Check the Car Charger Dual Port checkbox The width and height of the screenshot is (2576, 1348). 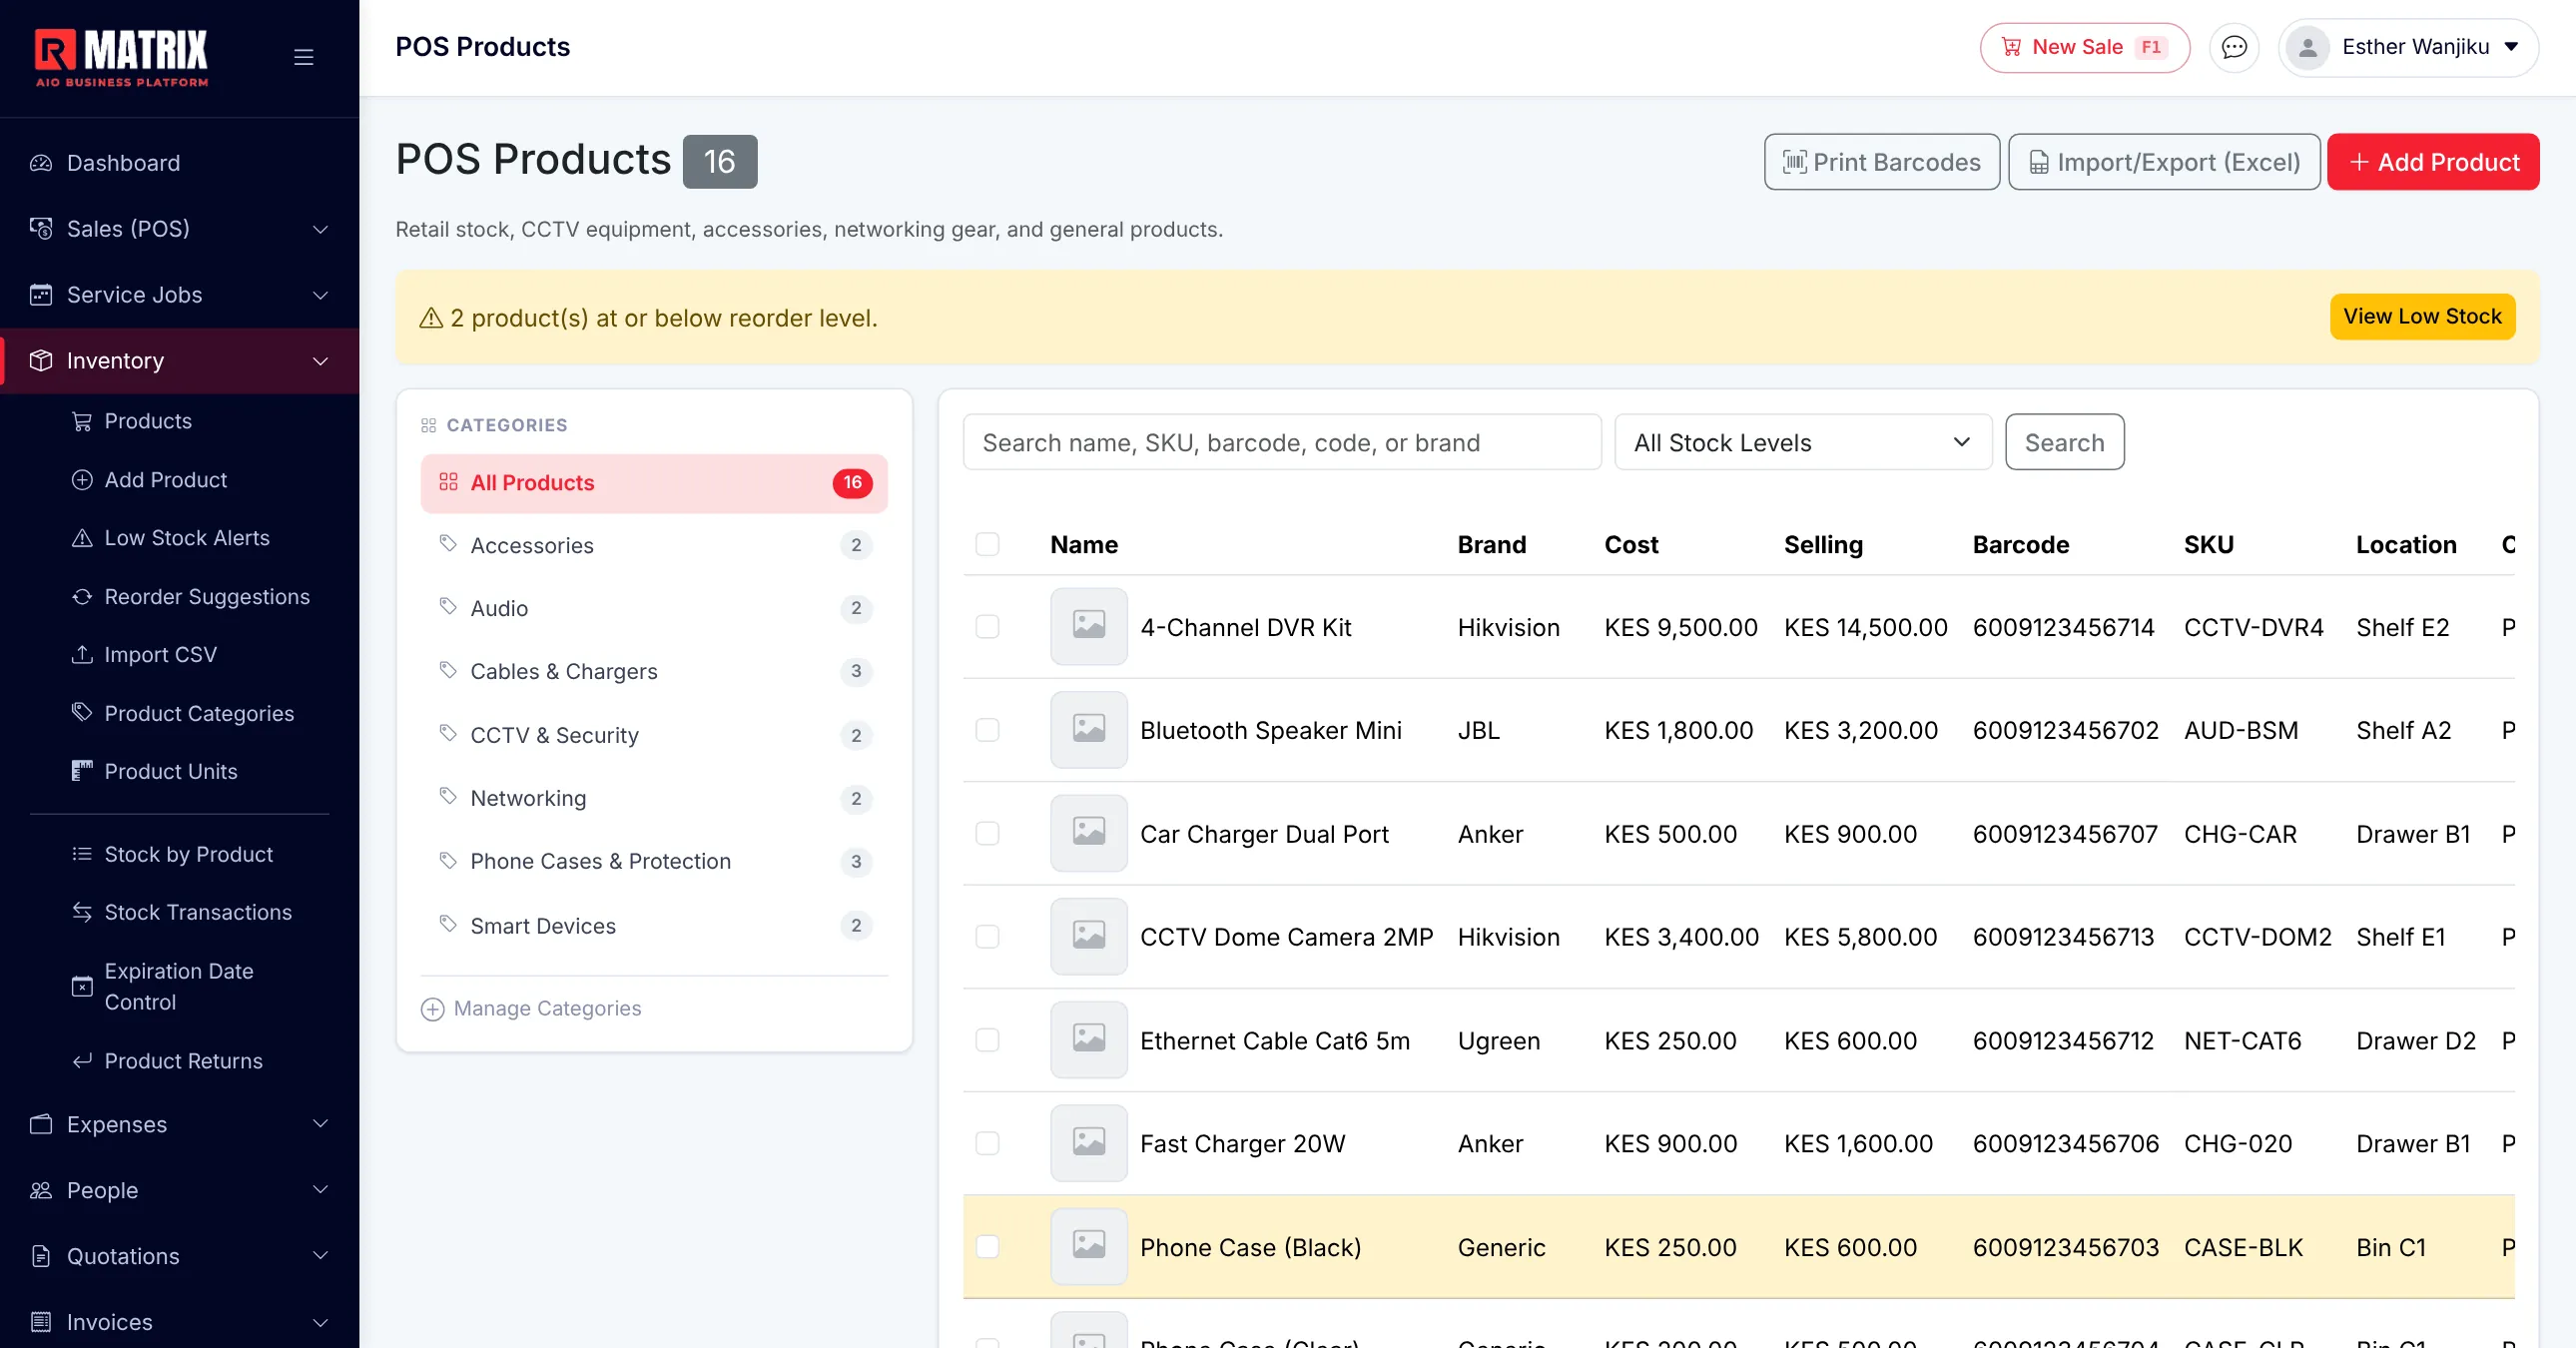(987, 834)
